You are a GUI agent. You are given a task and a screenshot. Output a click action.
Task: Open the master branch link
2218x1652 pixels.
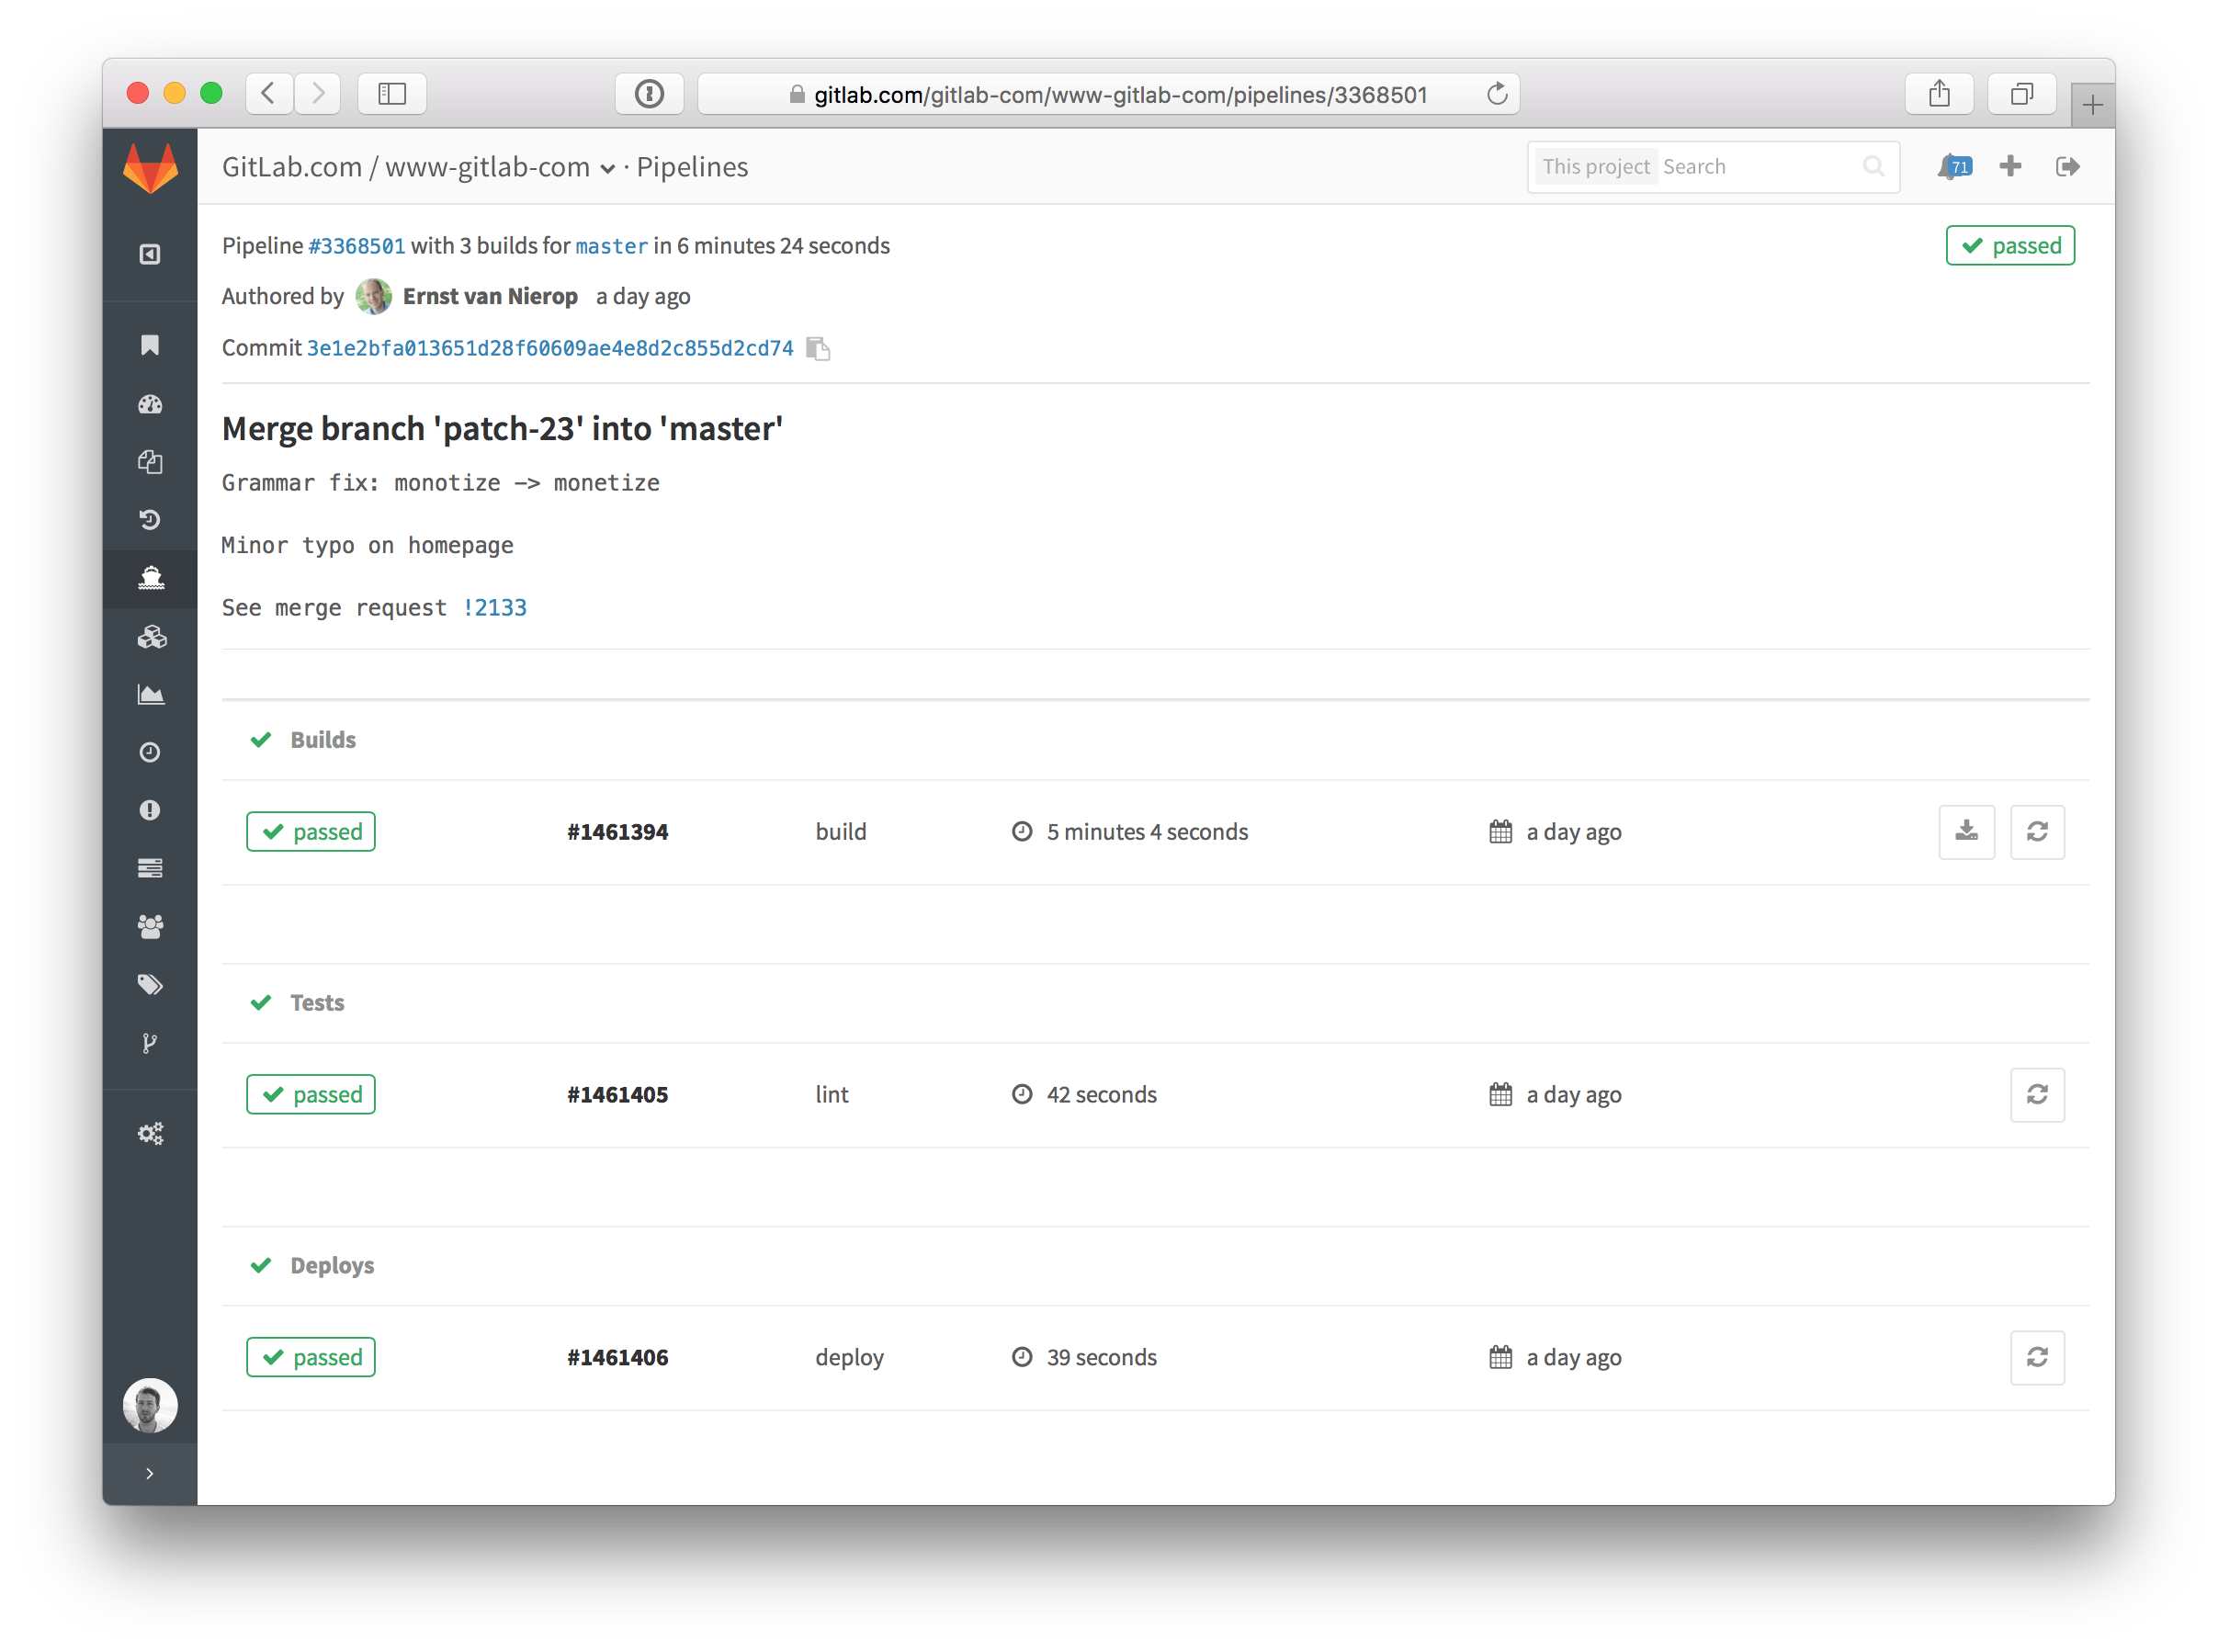pos(611,246)
